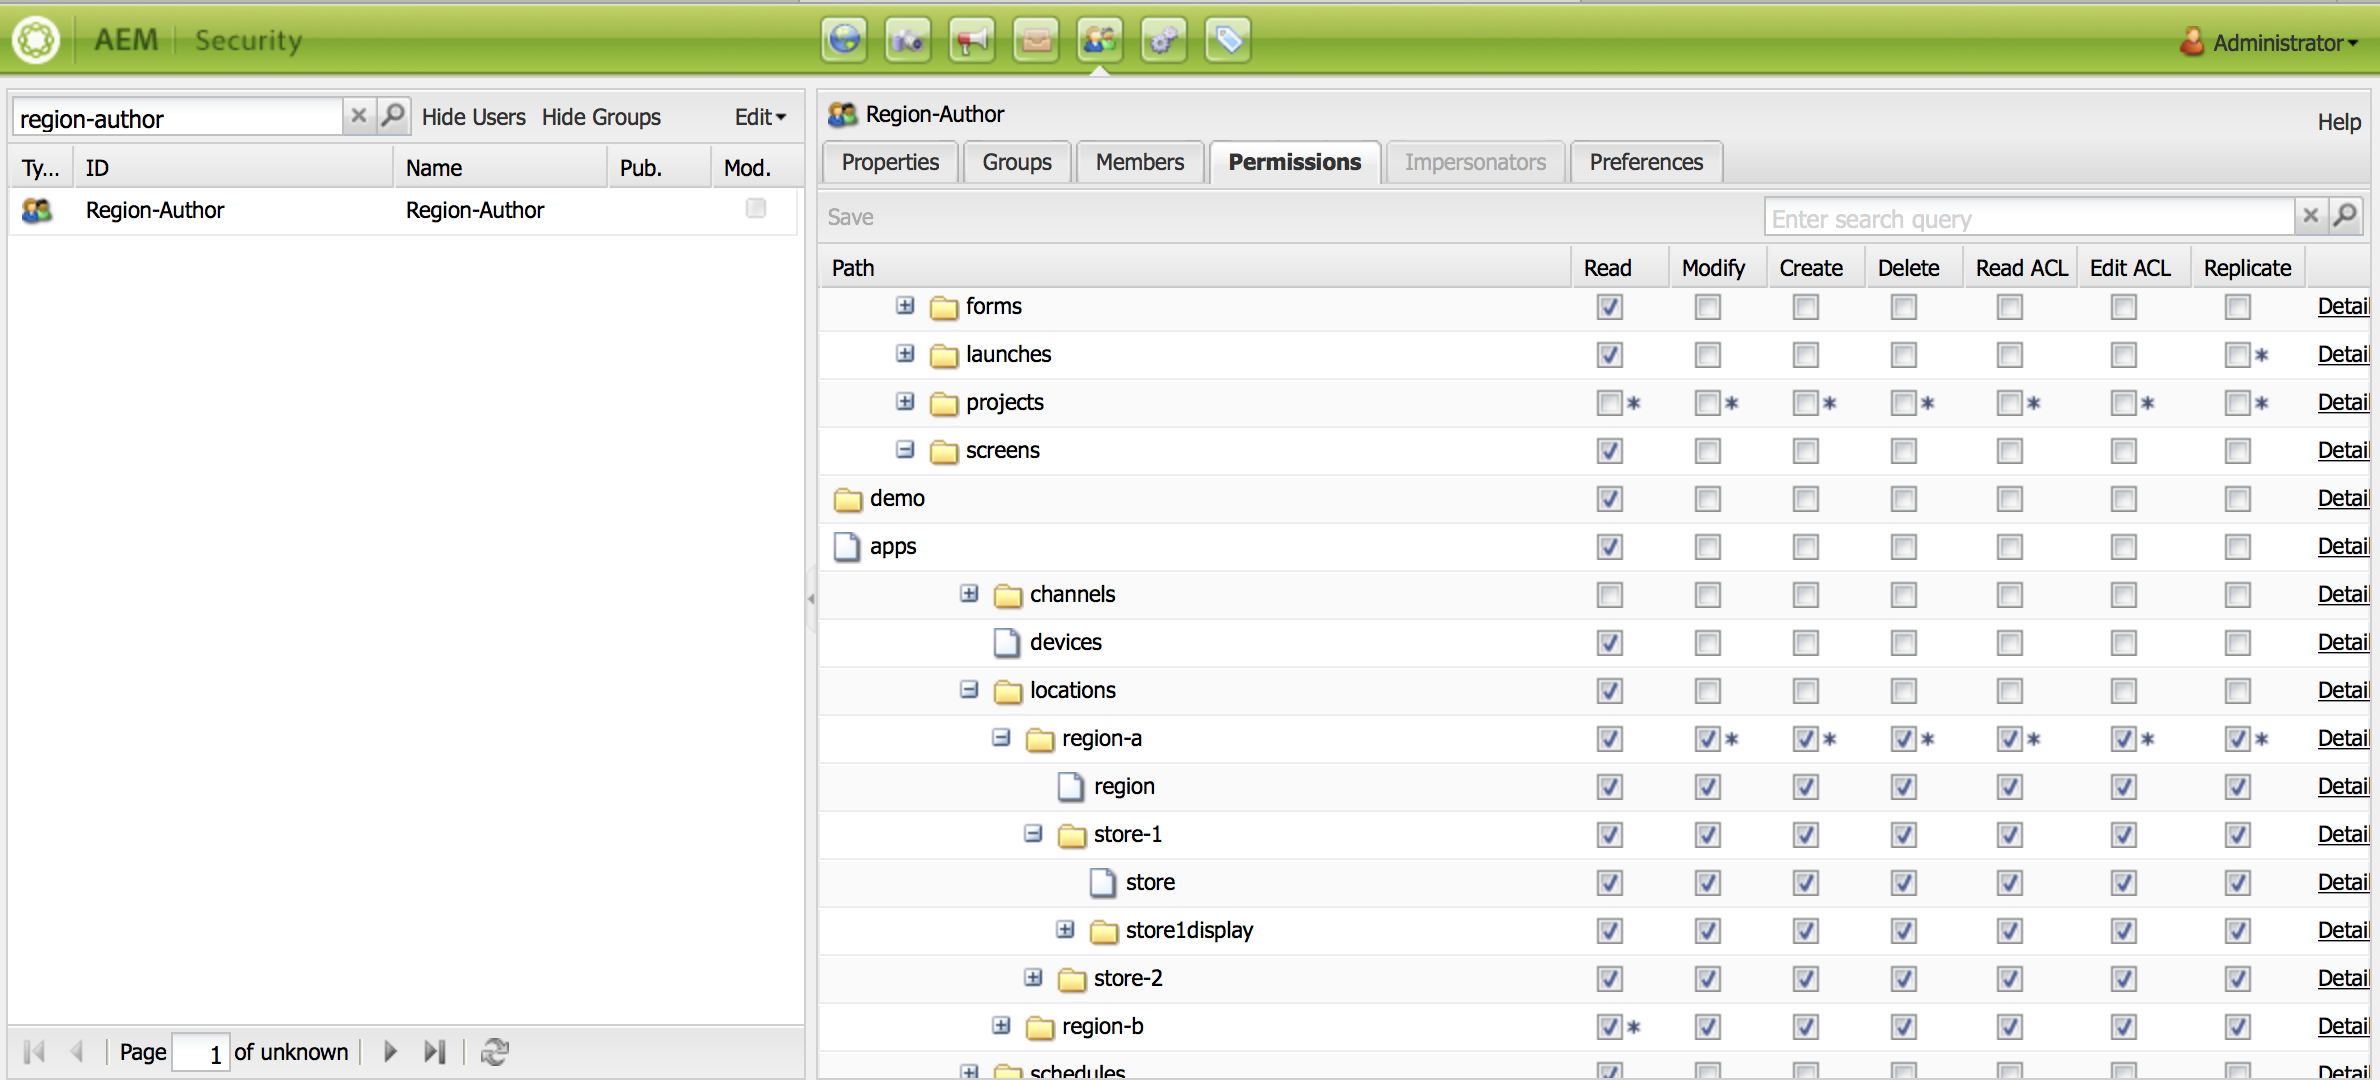Collapse the region-a tree node

pos(1001,738)
